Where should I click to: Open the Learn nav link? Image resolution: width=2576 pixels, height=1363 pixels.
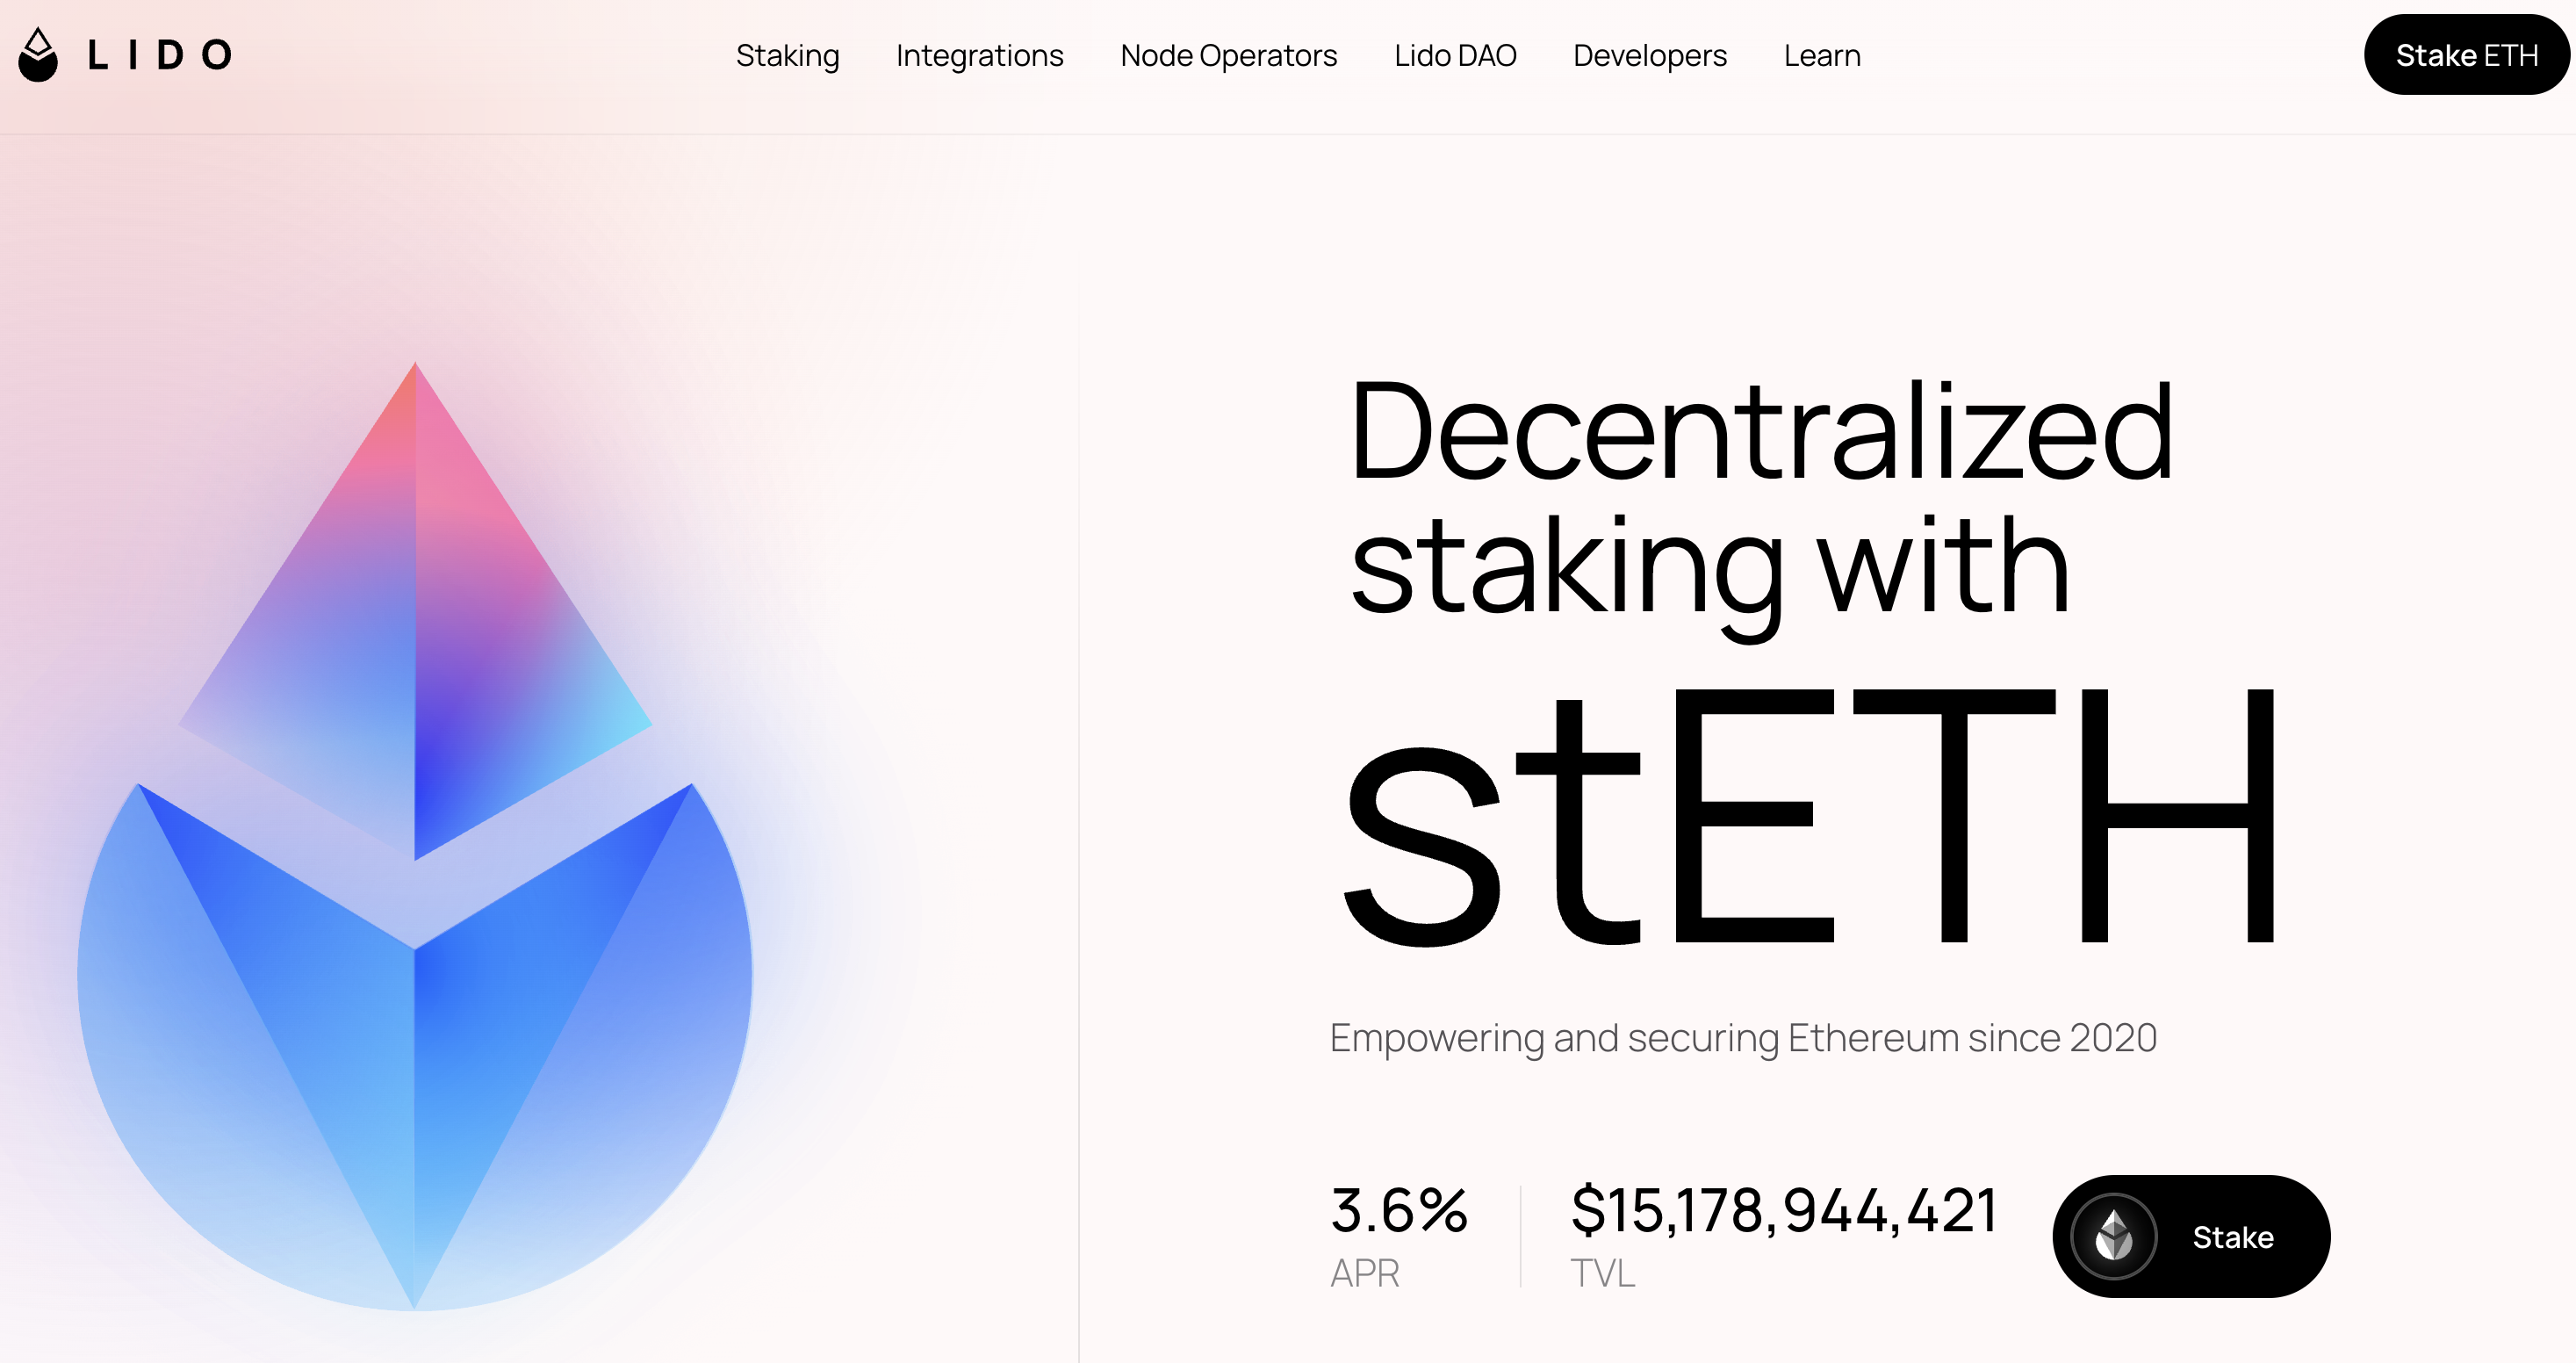[x=1822, y=56]
